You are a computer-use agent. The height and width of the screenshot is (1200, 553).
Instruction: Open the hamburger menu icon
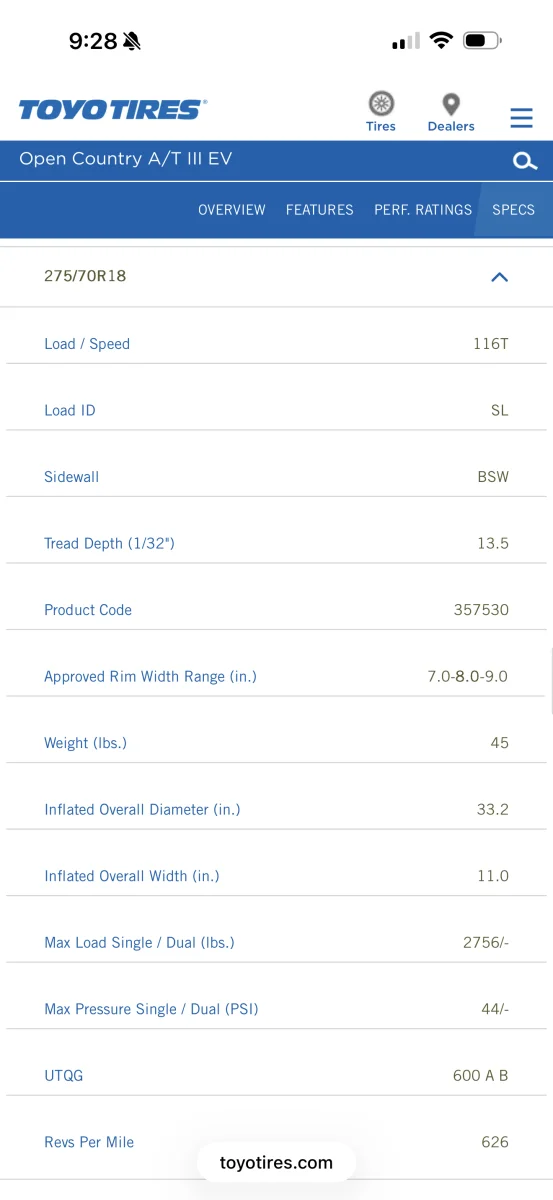[x=521, y=118]
